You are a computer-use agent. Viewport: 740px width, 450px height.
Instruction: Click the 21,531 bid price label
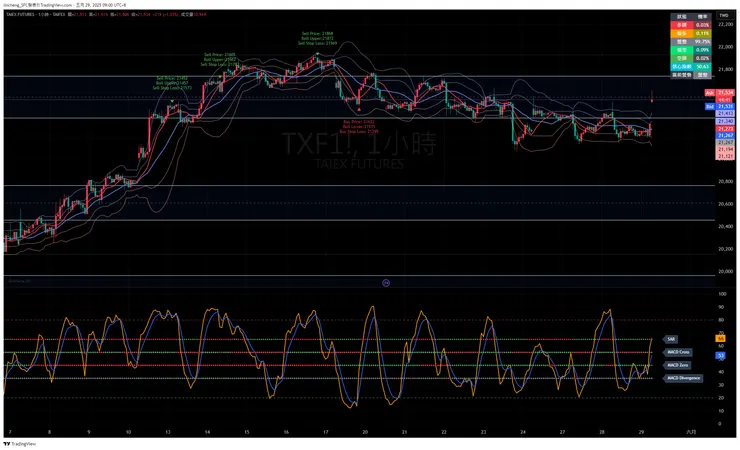[725, 107]
